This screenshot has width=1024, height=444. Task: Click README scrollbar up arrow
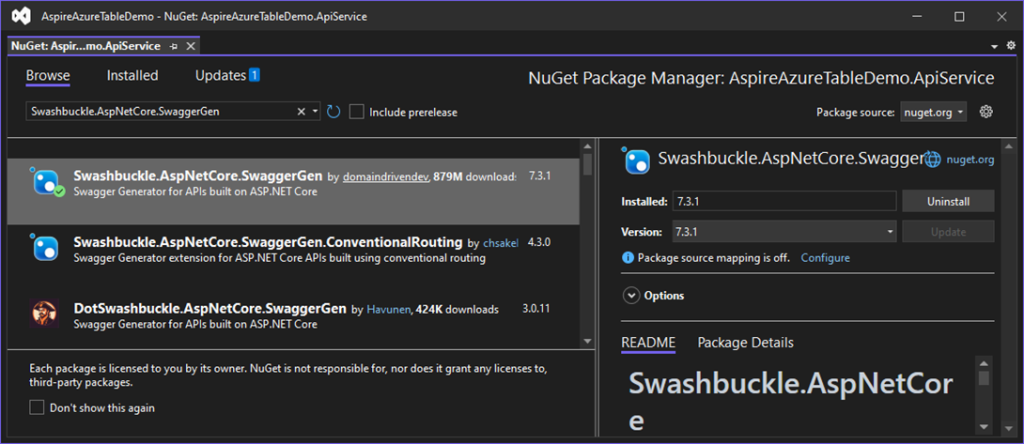(984, 362)
